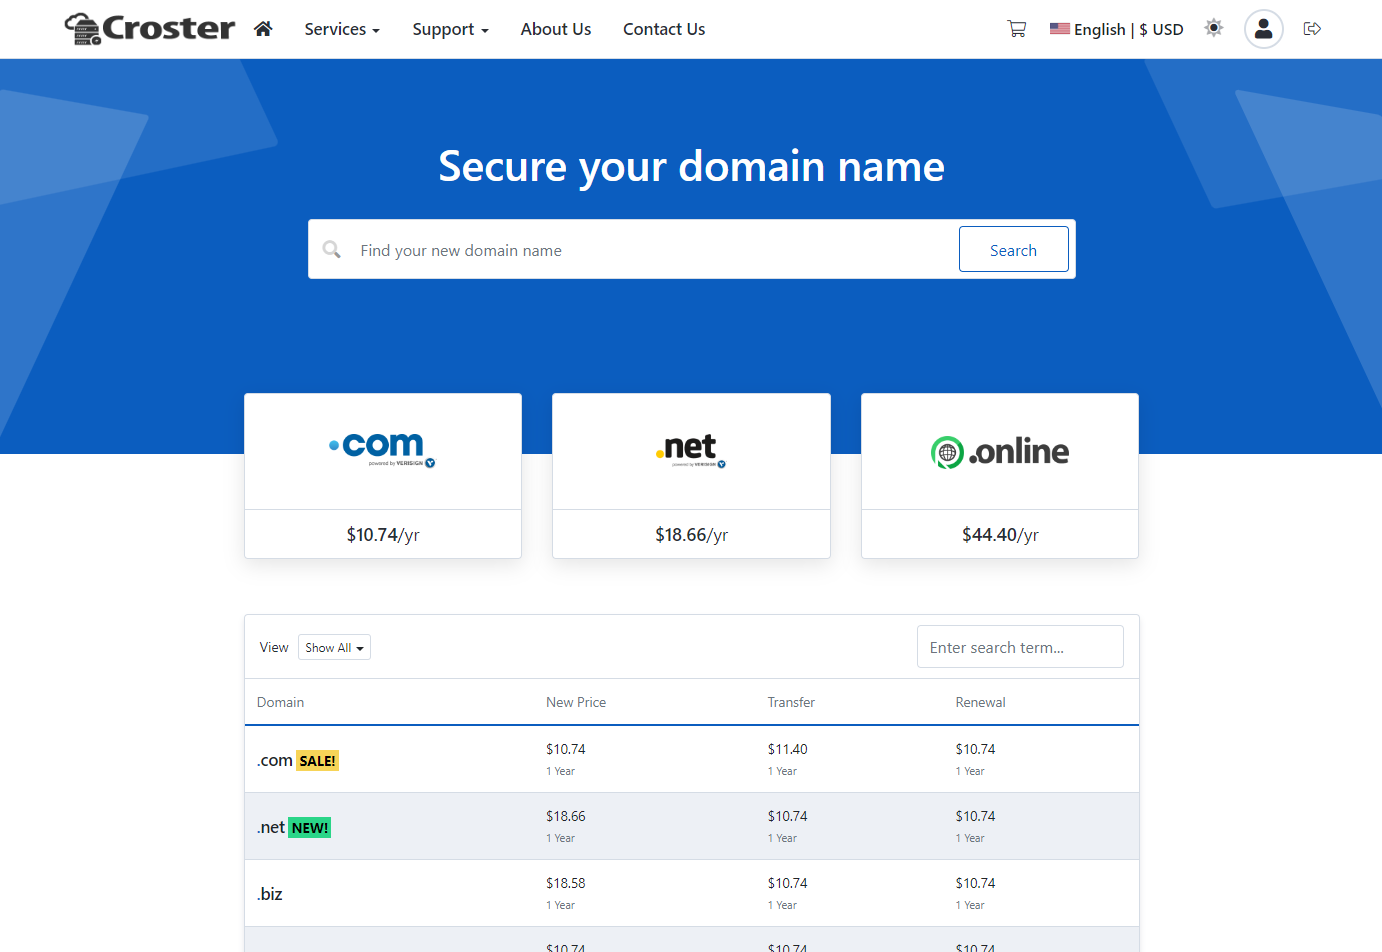Click the .net NEW! badge row

[309, 828]
